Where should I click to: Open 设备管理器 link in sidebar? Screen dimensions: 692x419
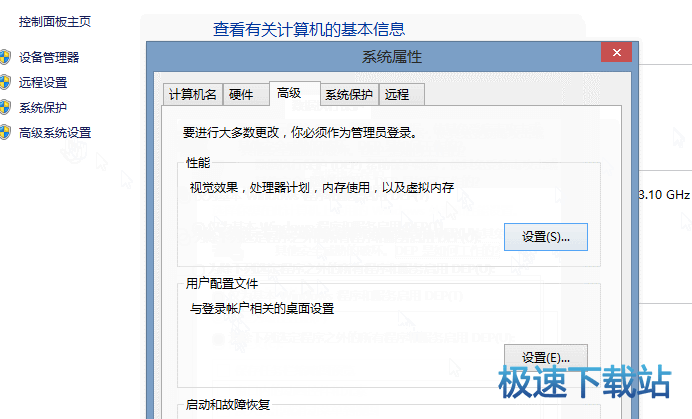49,57
